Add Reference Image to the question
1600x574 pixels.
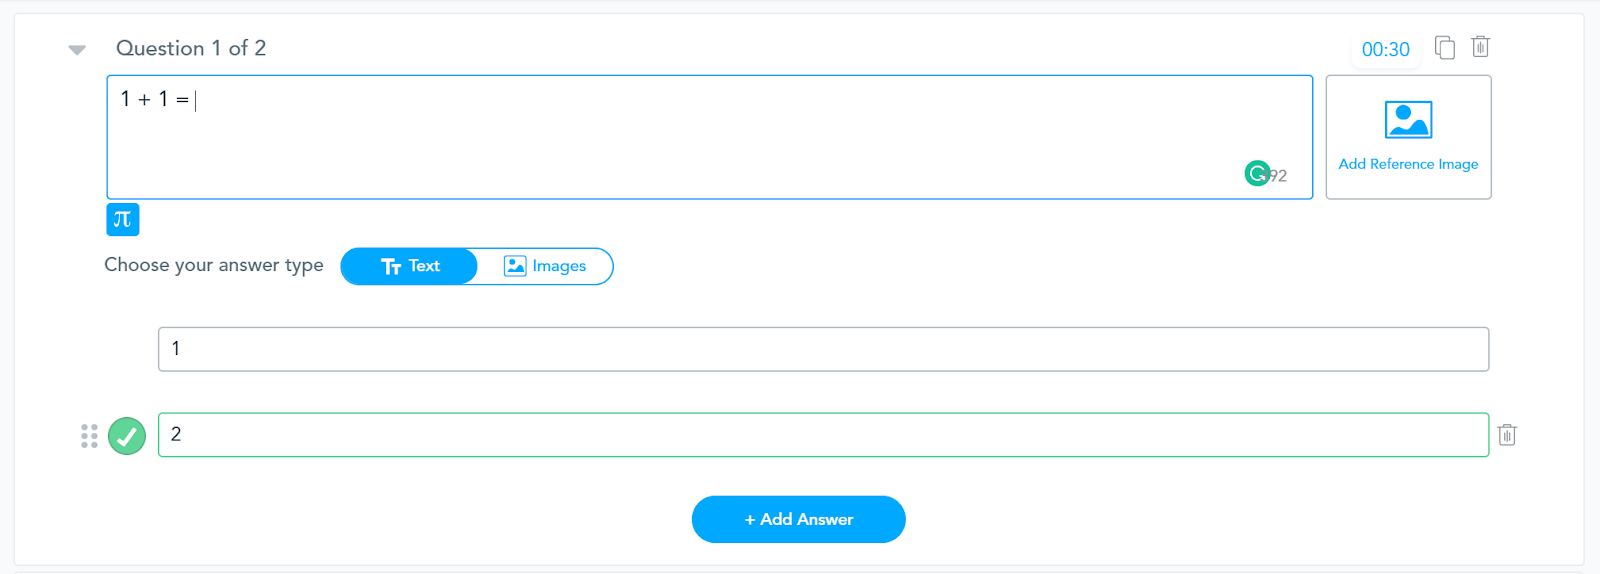coord(1408,164)
